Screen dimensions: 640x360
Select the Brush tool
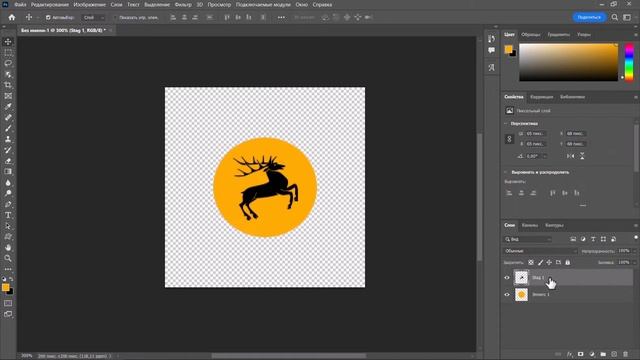(x=8, y=128)
